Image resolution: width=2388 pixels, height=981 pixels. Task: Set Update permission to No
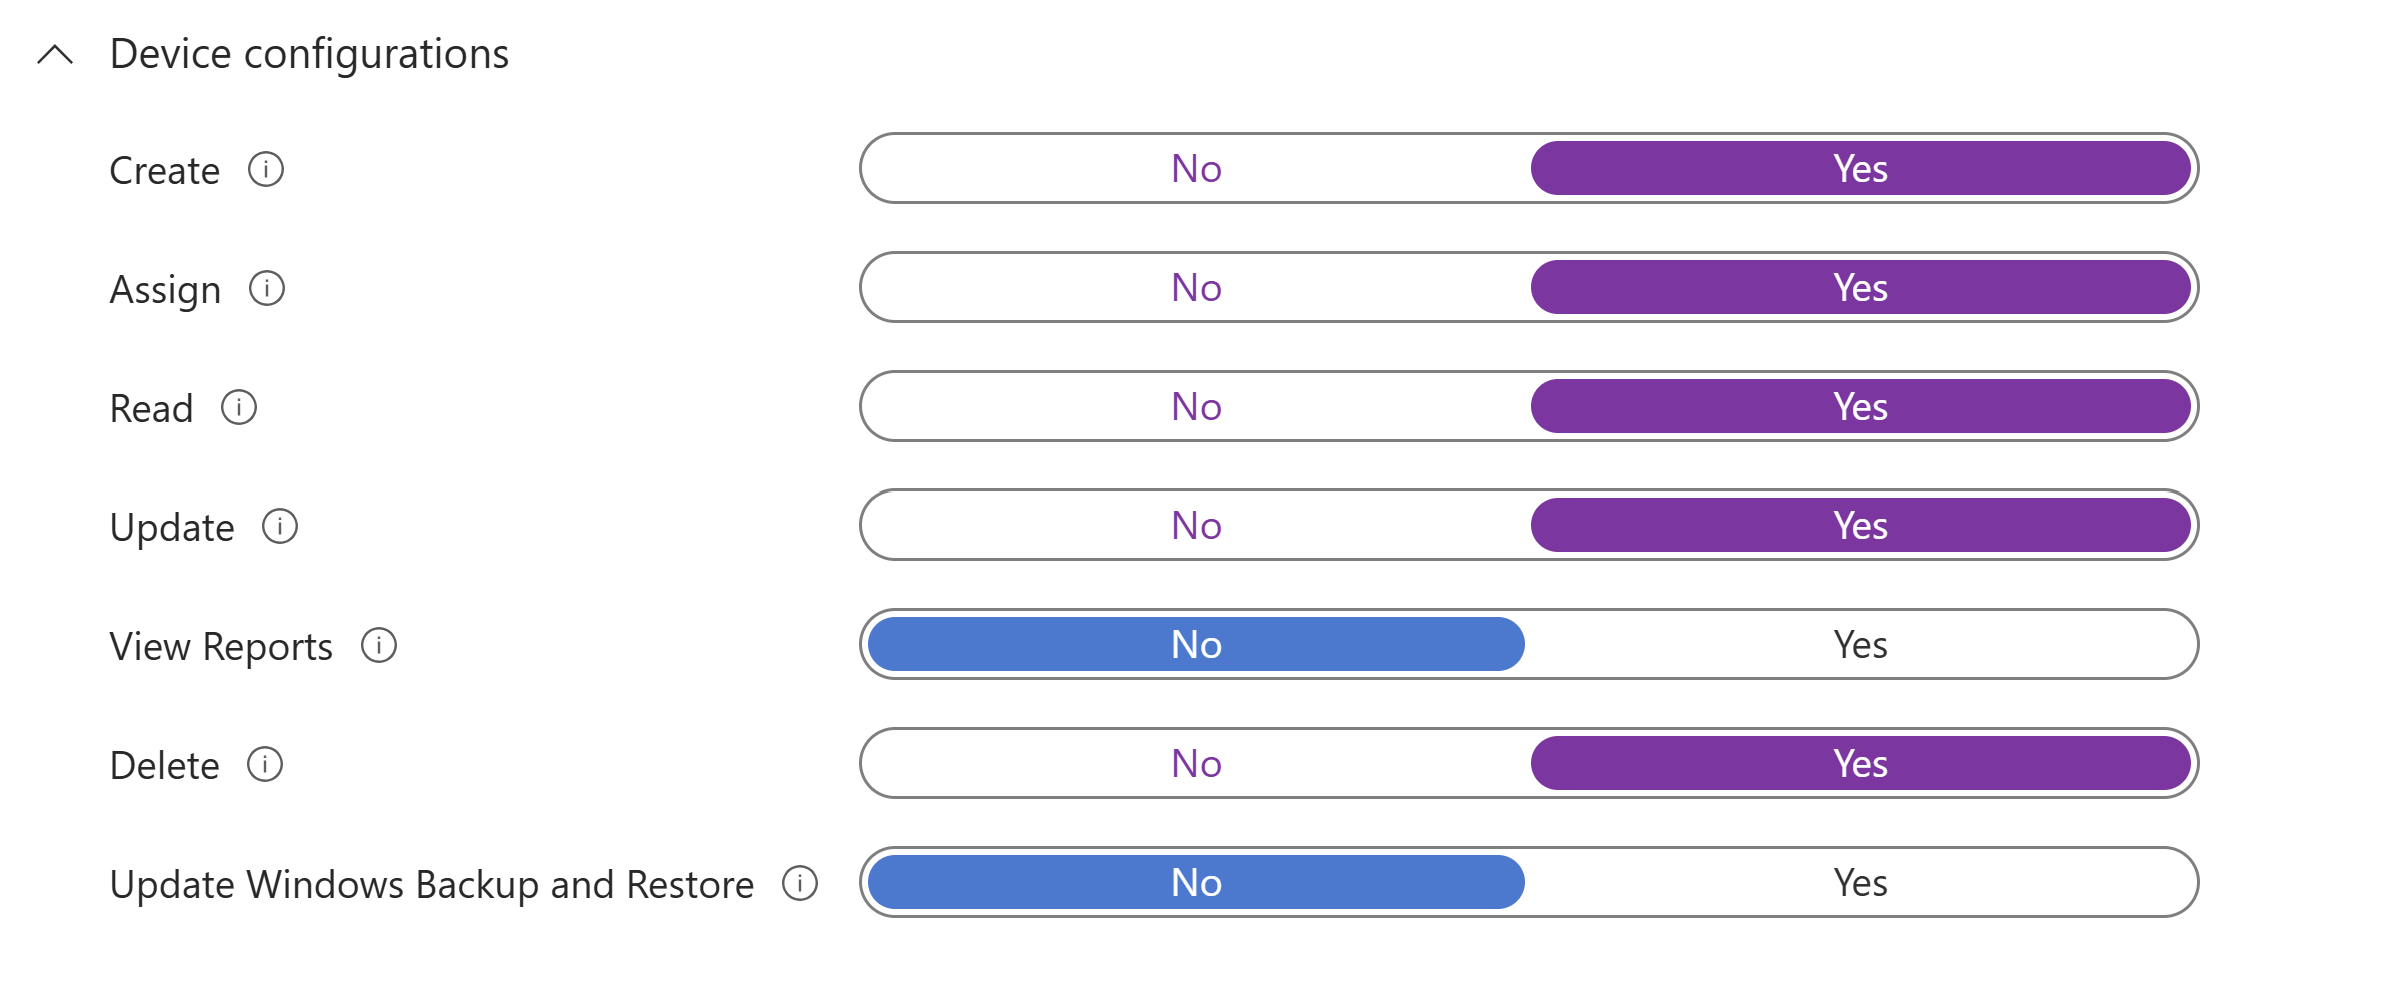tap(1196, 525)
